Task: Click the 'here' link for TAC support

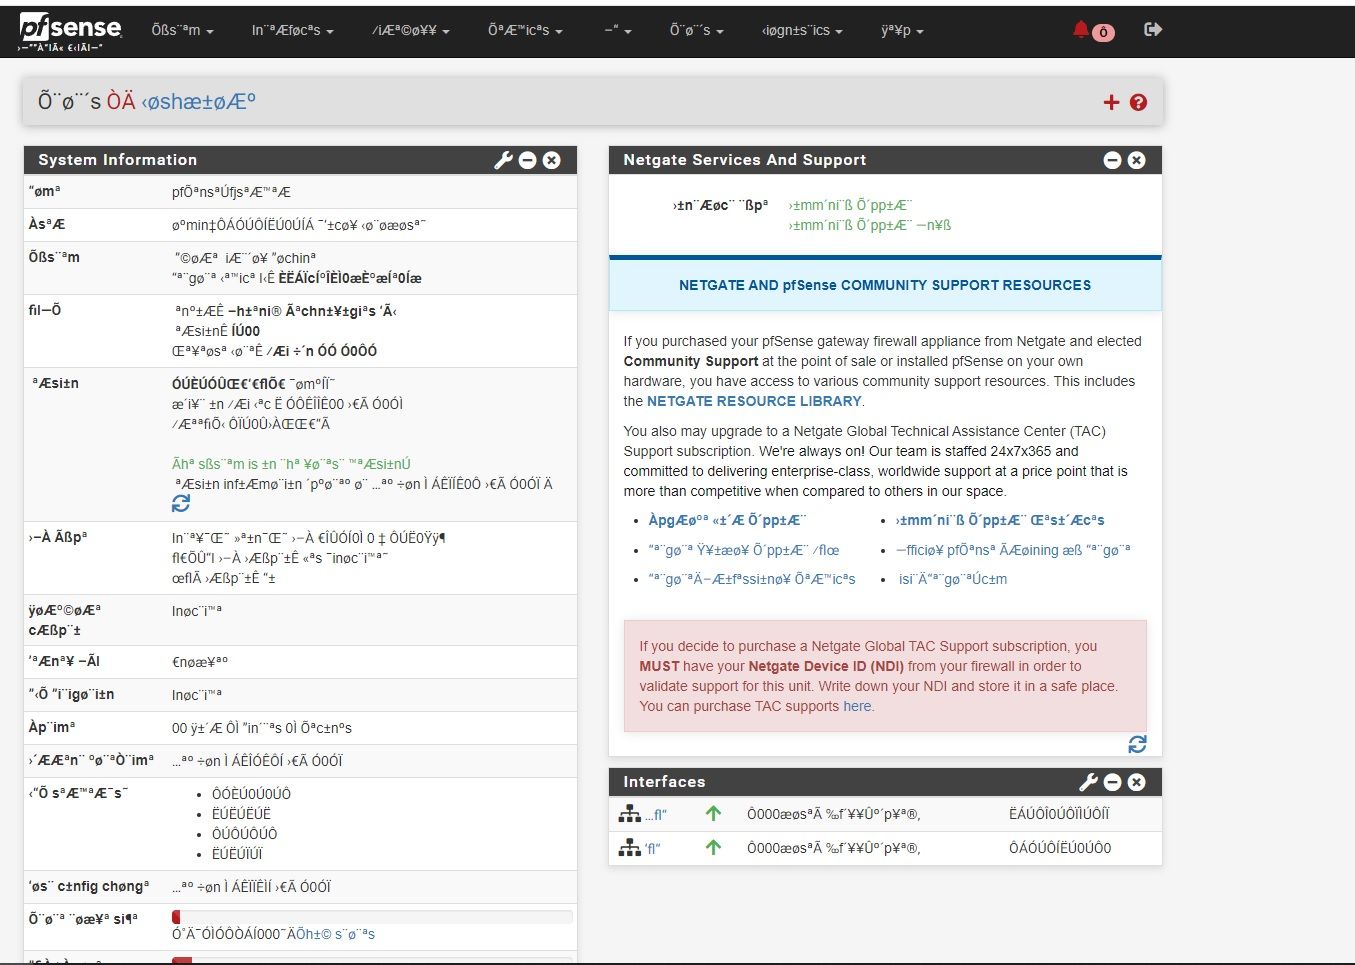Action: [857, 706]
